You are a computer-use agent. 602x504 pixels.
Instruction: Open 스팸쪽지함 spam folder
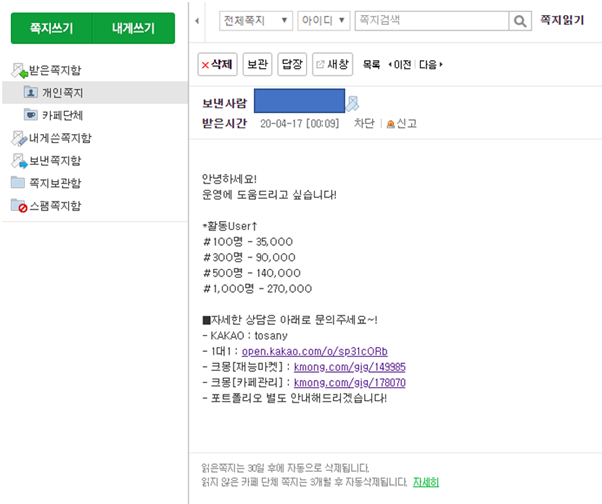pyautogui.click(x=55, y=206)
